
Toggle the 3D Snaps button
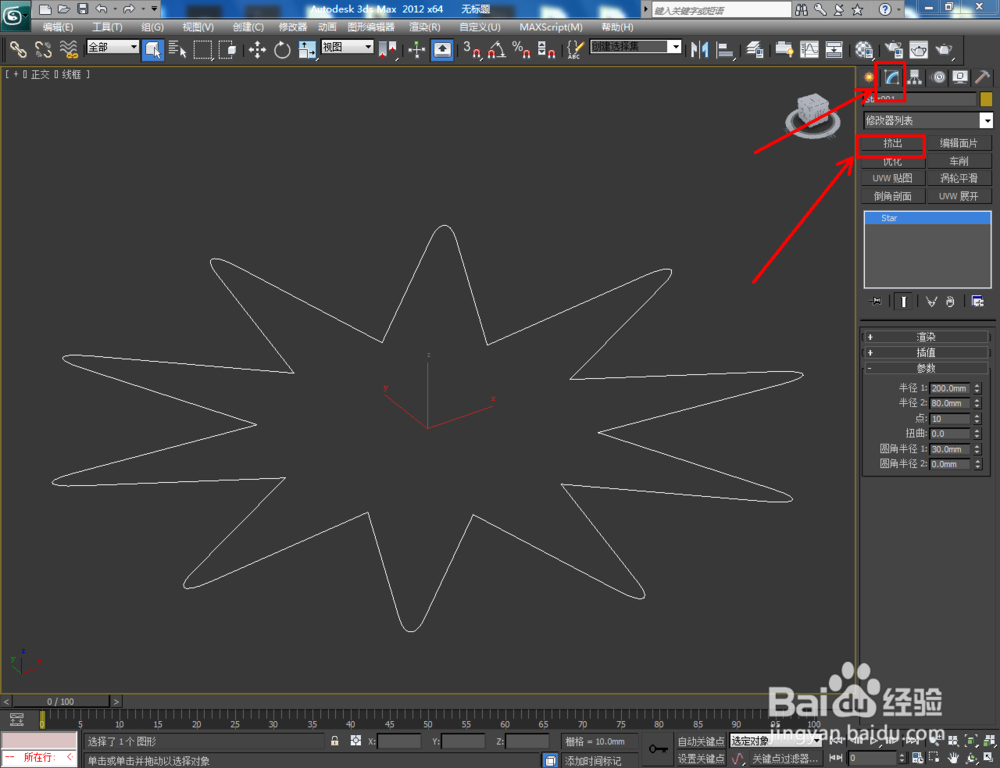coord(472,49)
